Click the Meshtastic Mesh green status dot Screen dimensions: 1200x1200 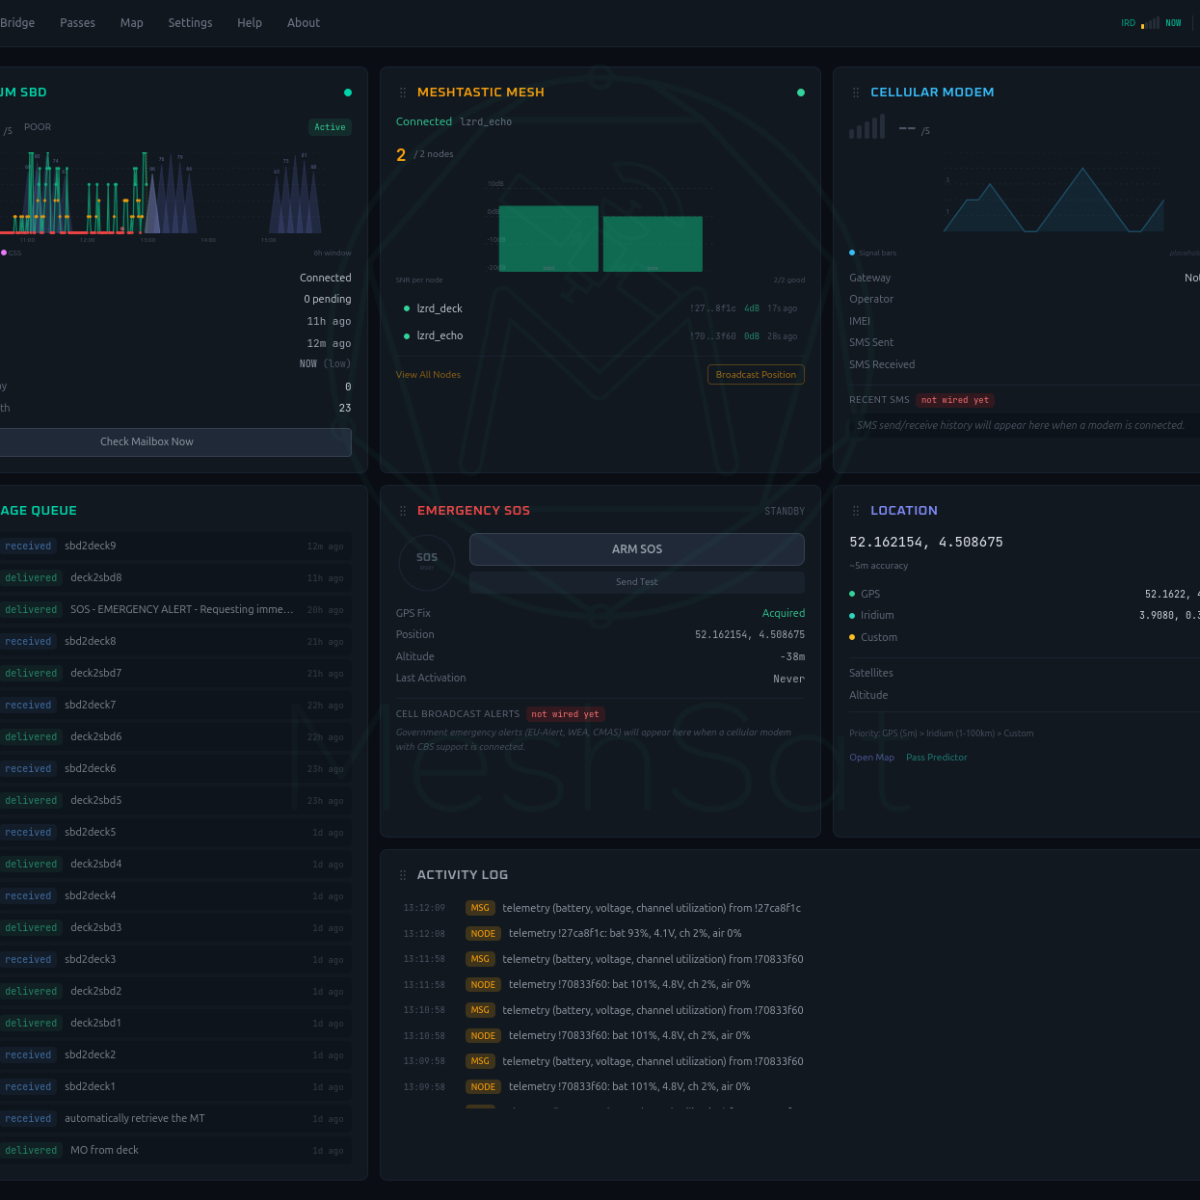800,93
